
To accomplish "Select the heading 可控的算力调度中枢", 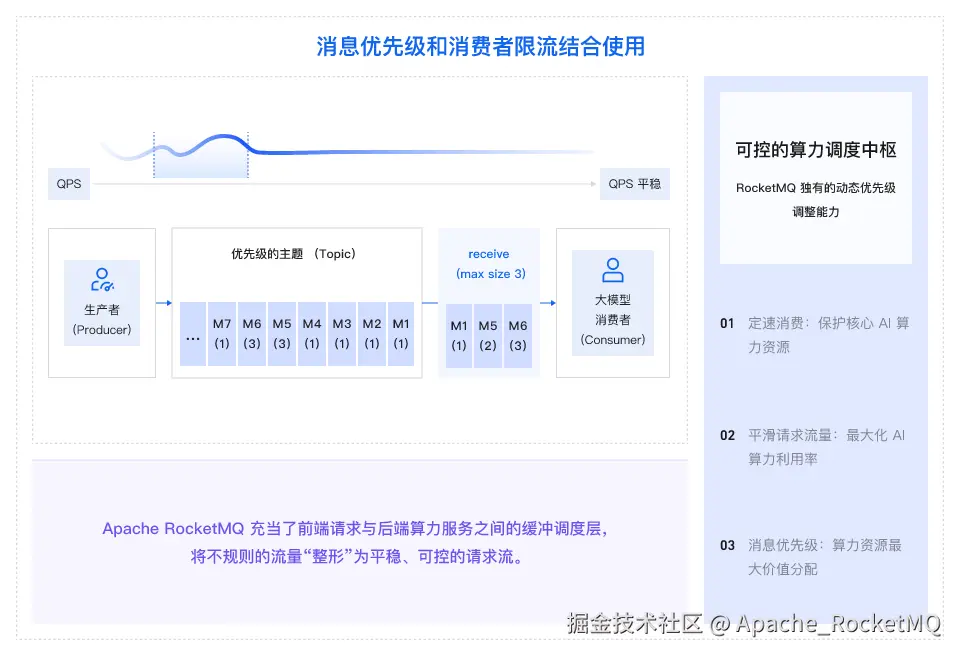I will (x=816, y=150).
